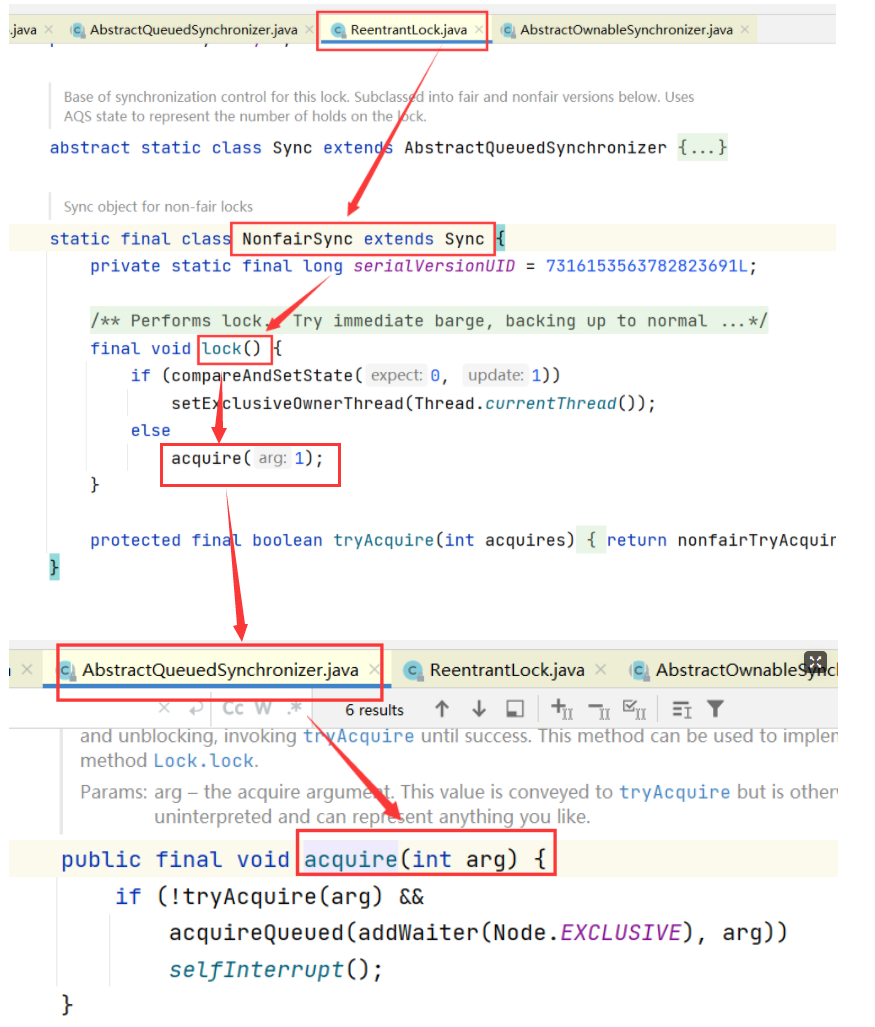Viewport: 875px width, 1027px height.
Task: Click 'setExclusiveOwnerThread' call
Action: coord(288,403)
